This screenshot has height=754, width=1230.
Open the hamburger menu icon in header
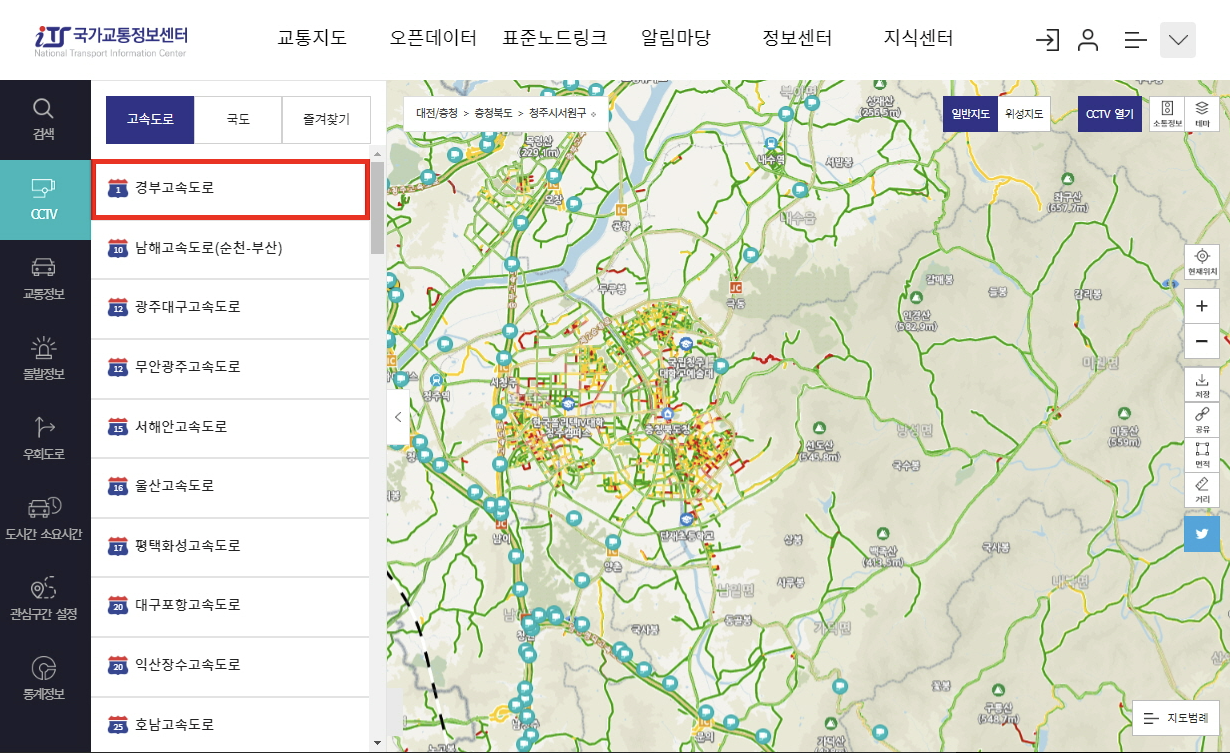tap(1135, 40)
